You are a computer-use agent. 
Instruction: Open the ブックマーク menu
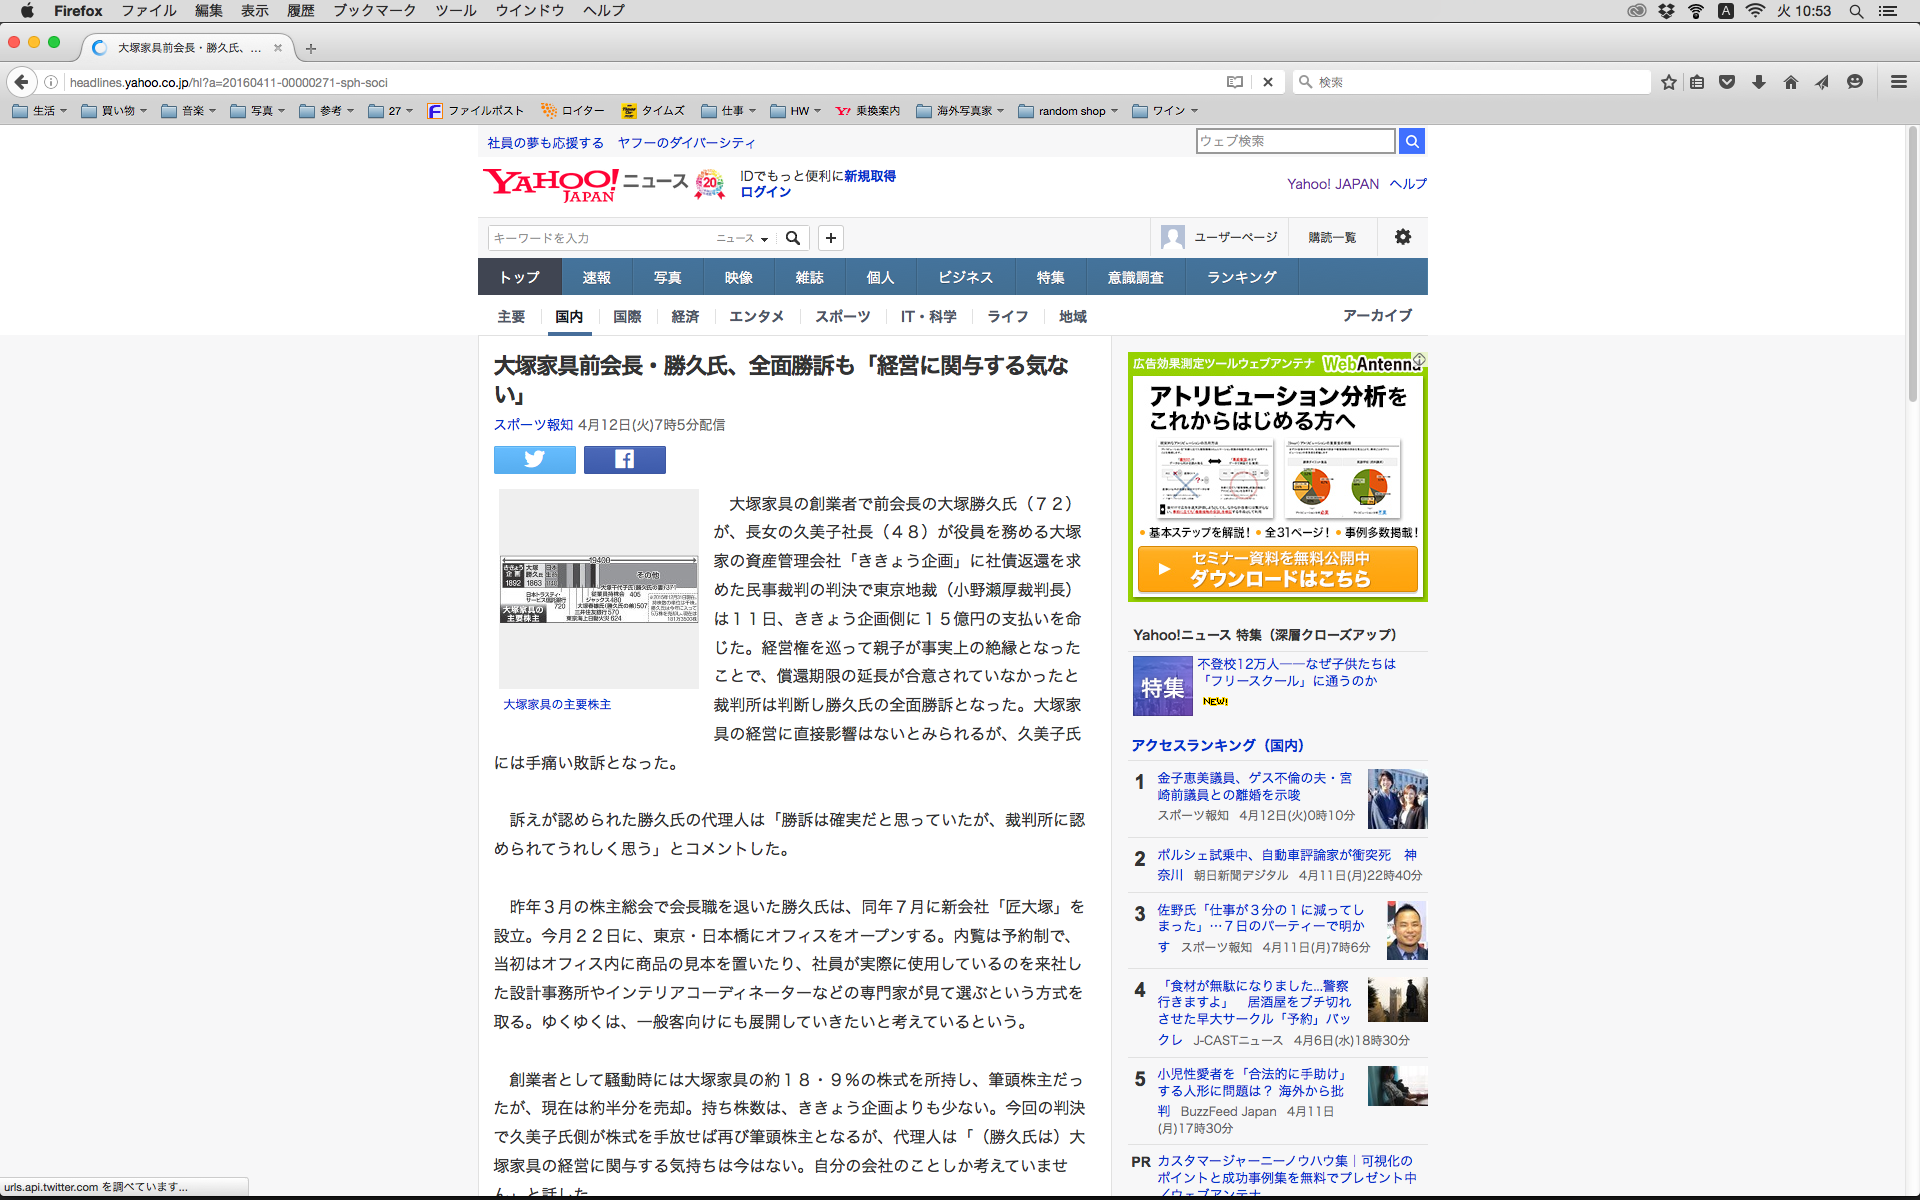(x=374, y=11)
